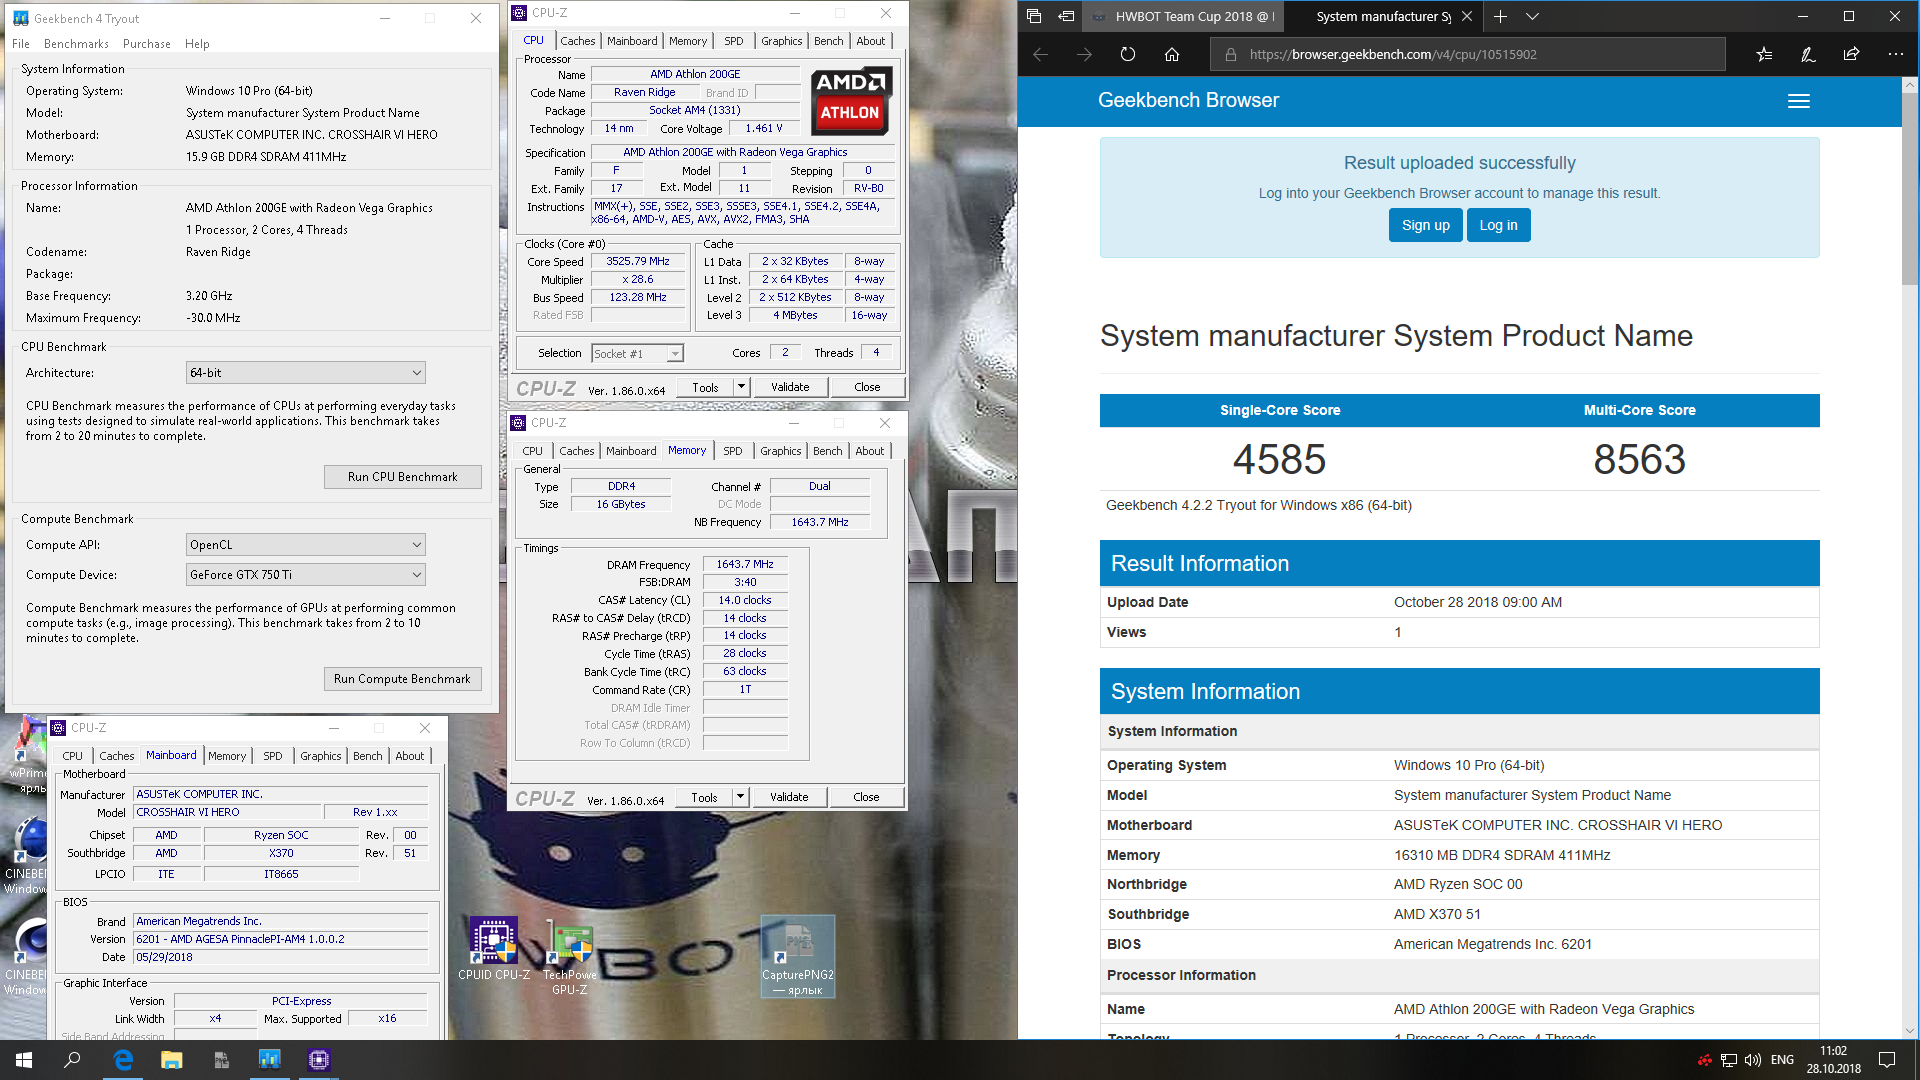Switch to Mainboard tab in top CPU-Z
1920x1080 pixels.
pyautogui.click(x=632, y=41)
